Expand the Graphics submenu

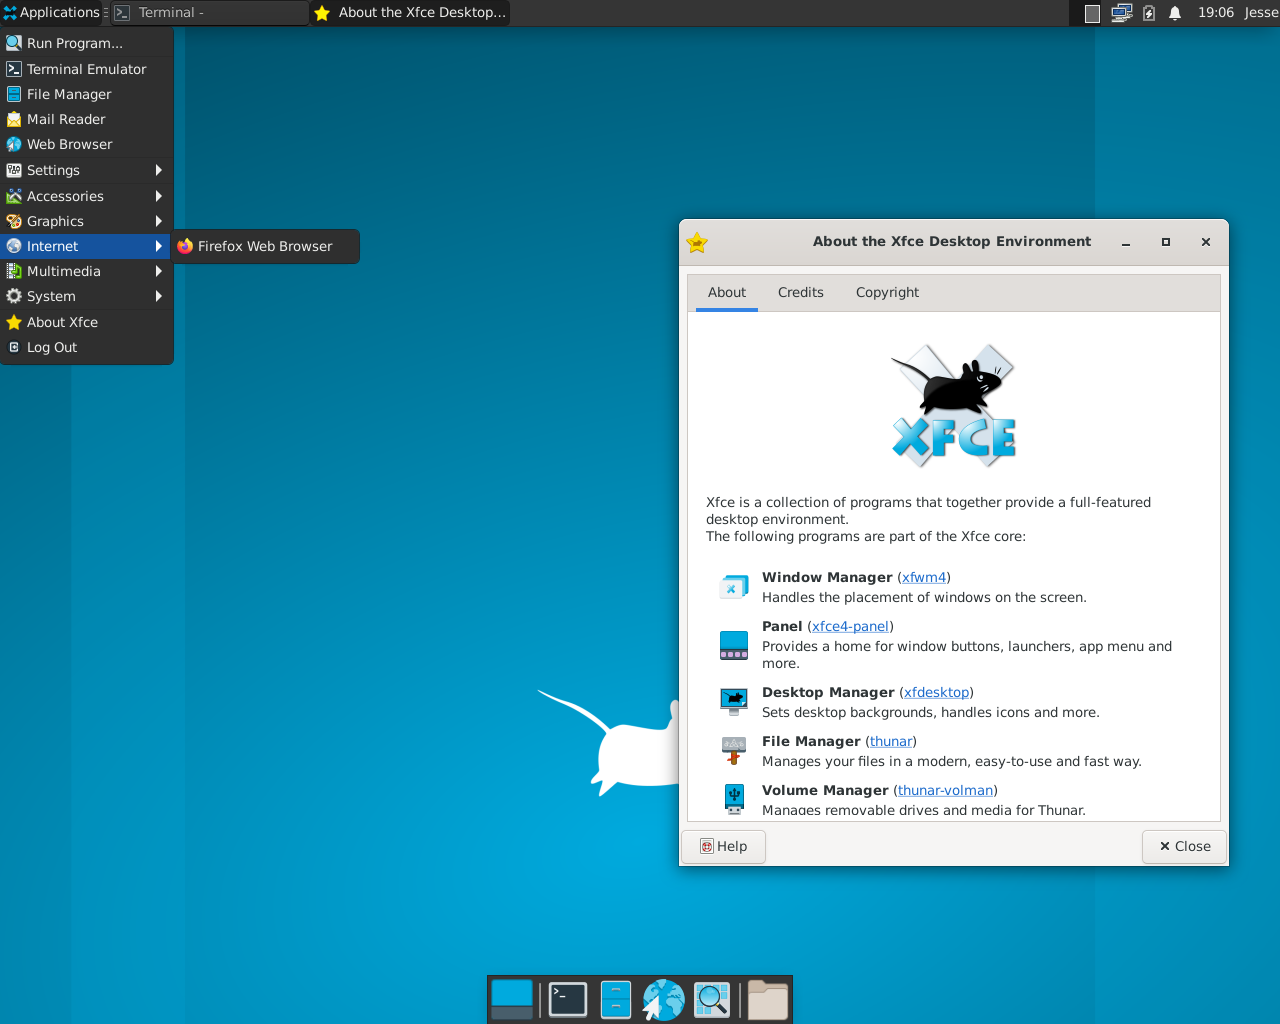click(87, 221)
